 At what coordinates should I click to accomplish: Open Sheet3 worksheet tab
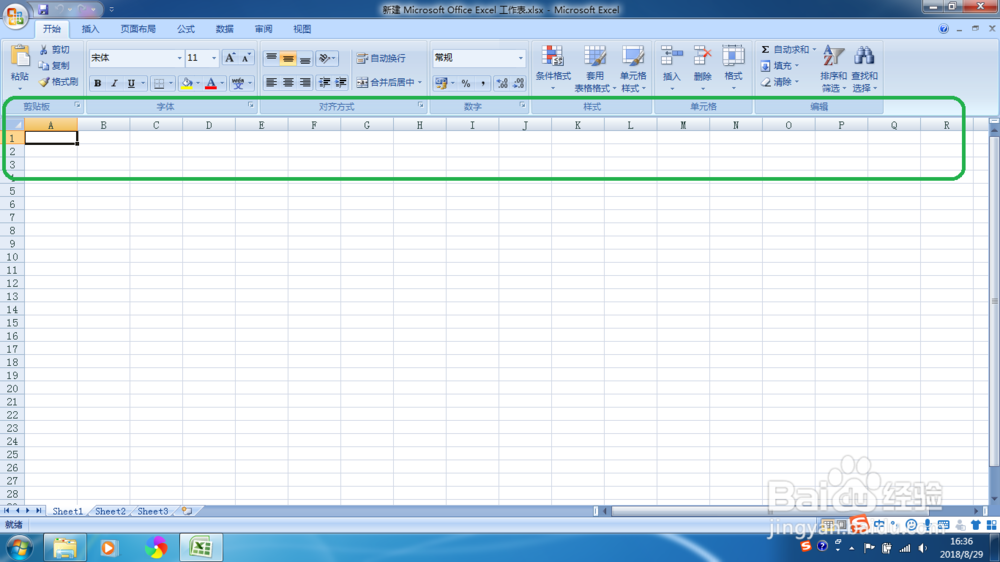point(153,511)
